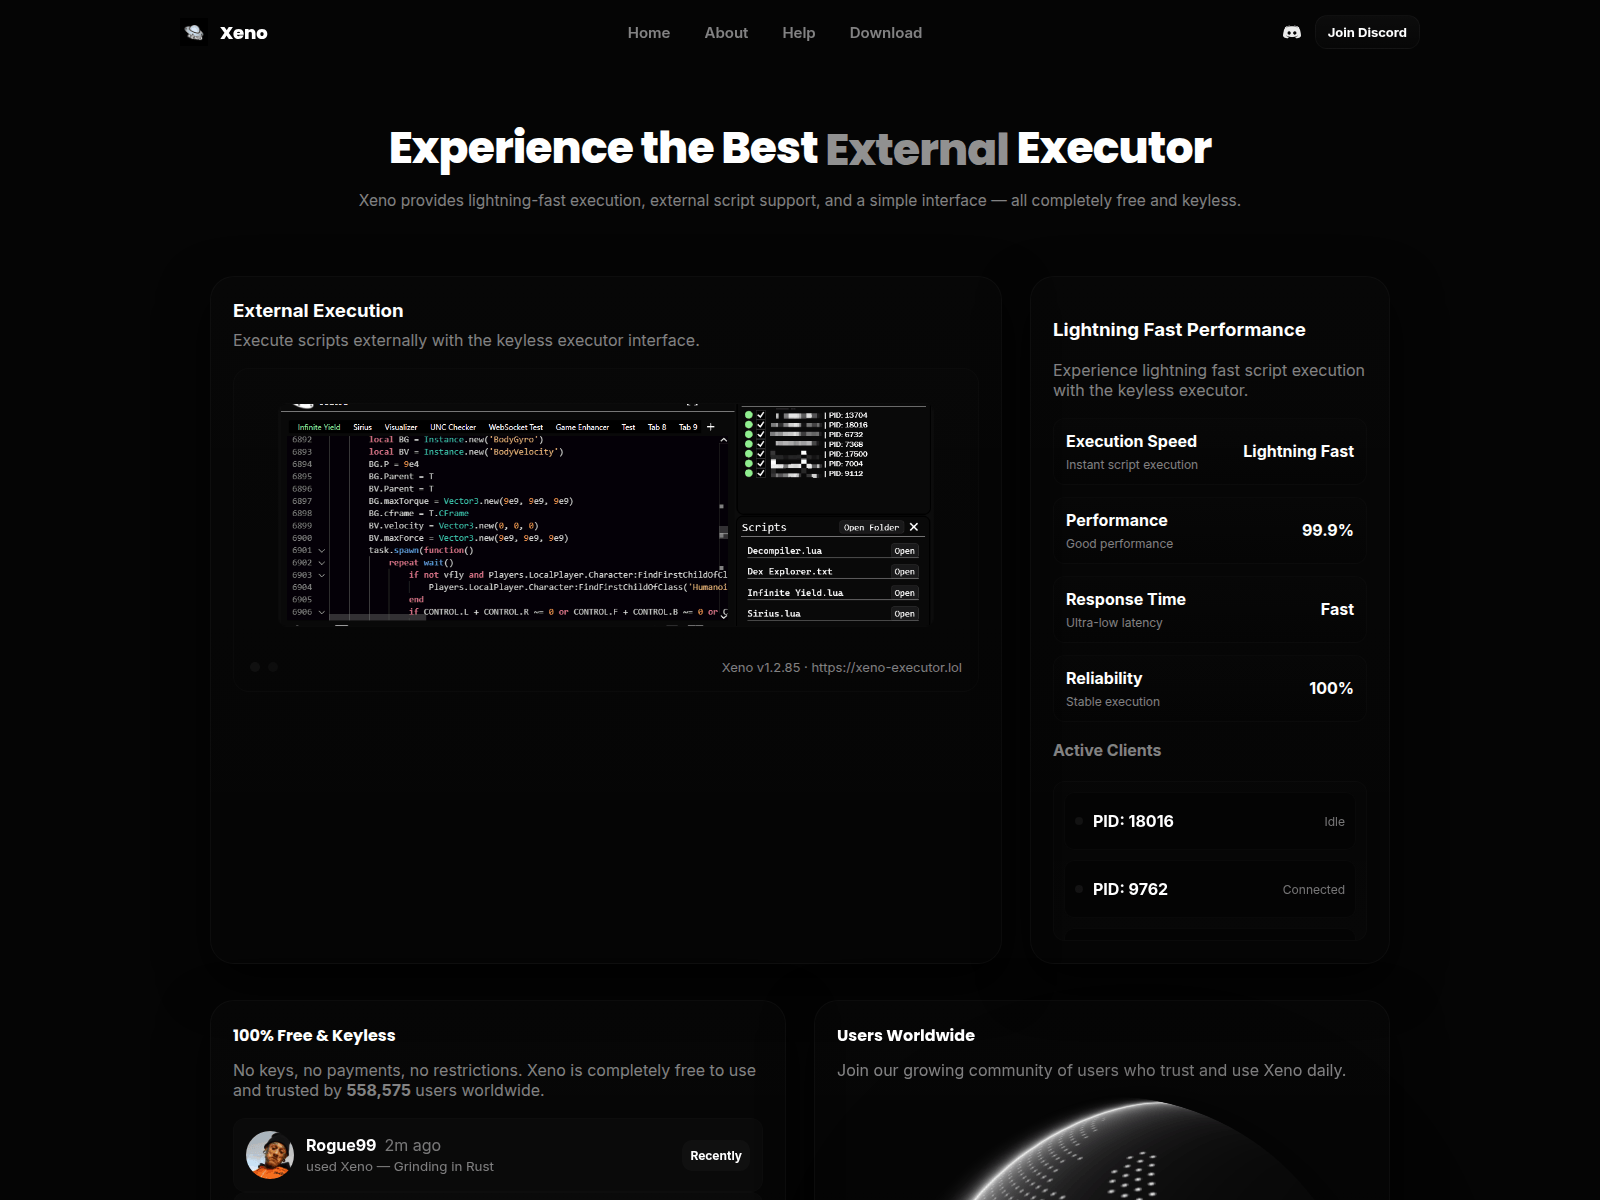This screenshot has height=1200, width=1600.
Task: Click the 'Active Clients' label
Action: click(x=1107, y=750)
